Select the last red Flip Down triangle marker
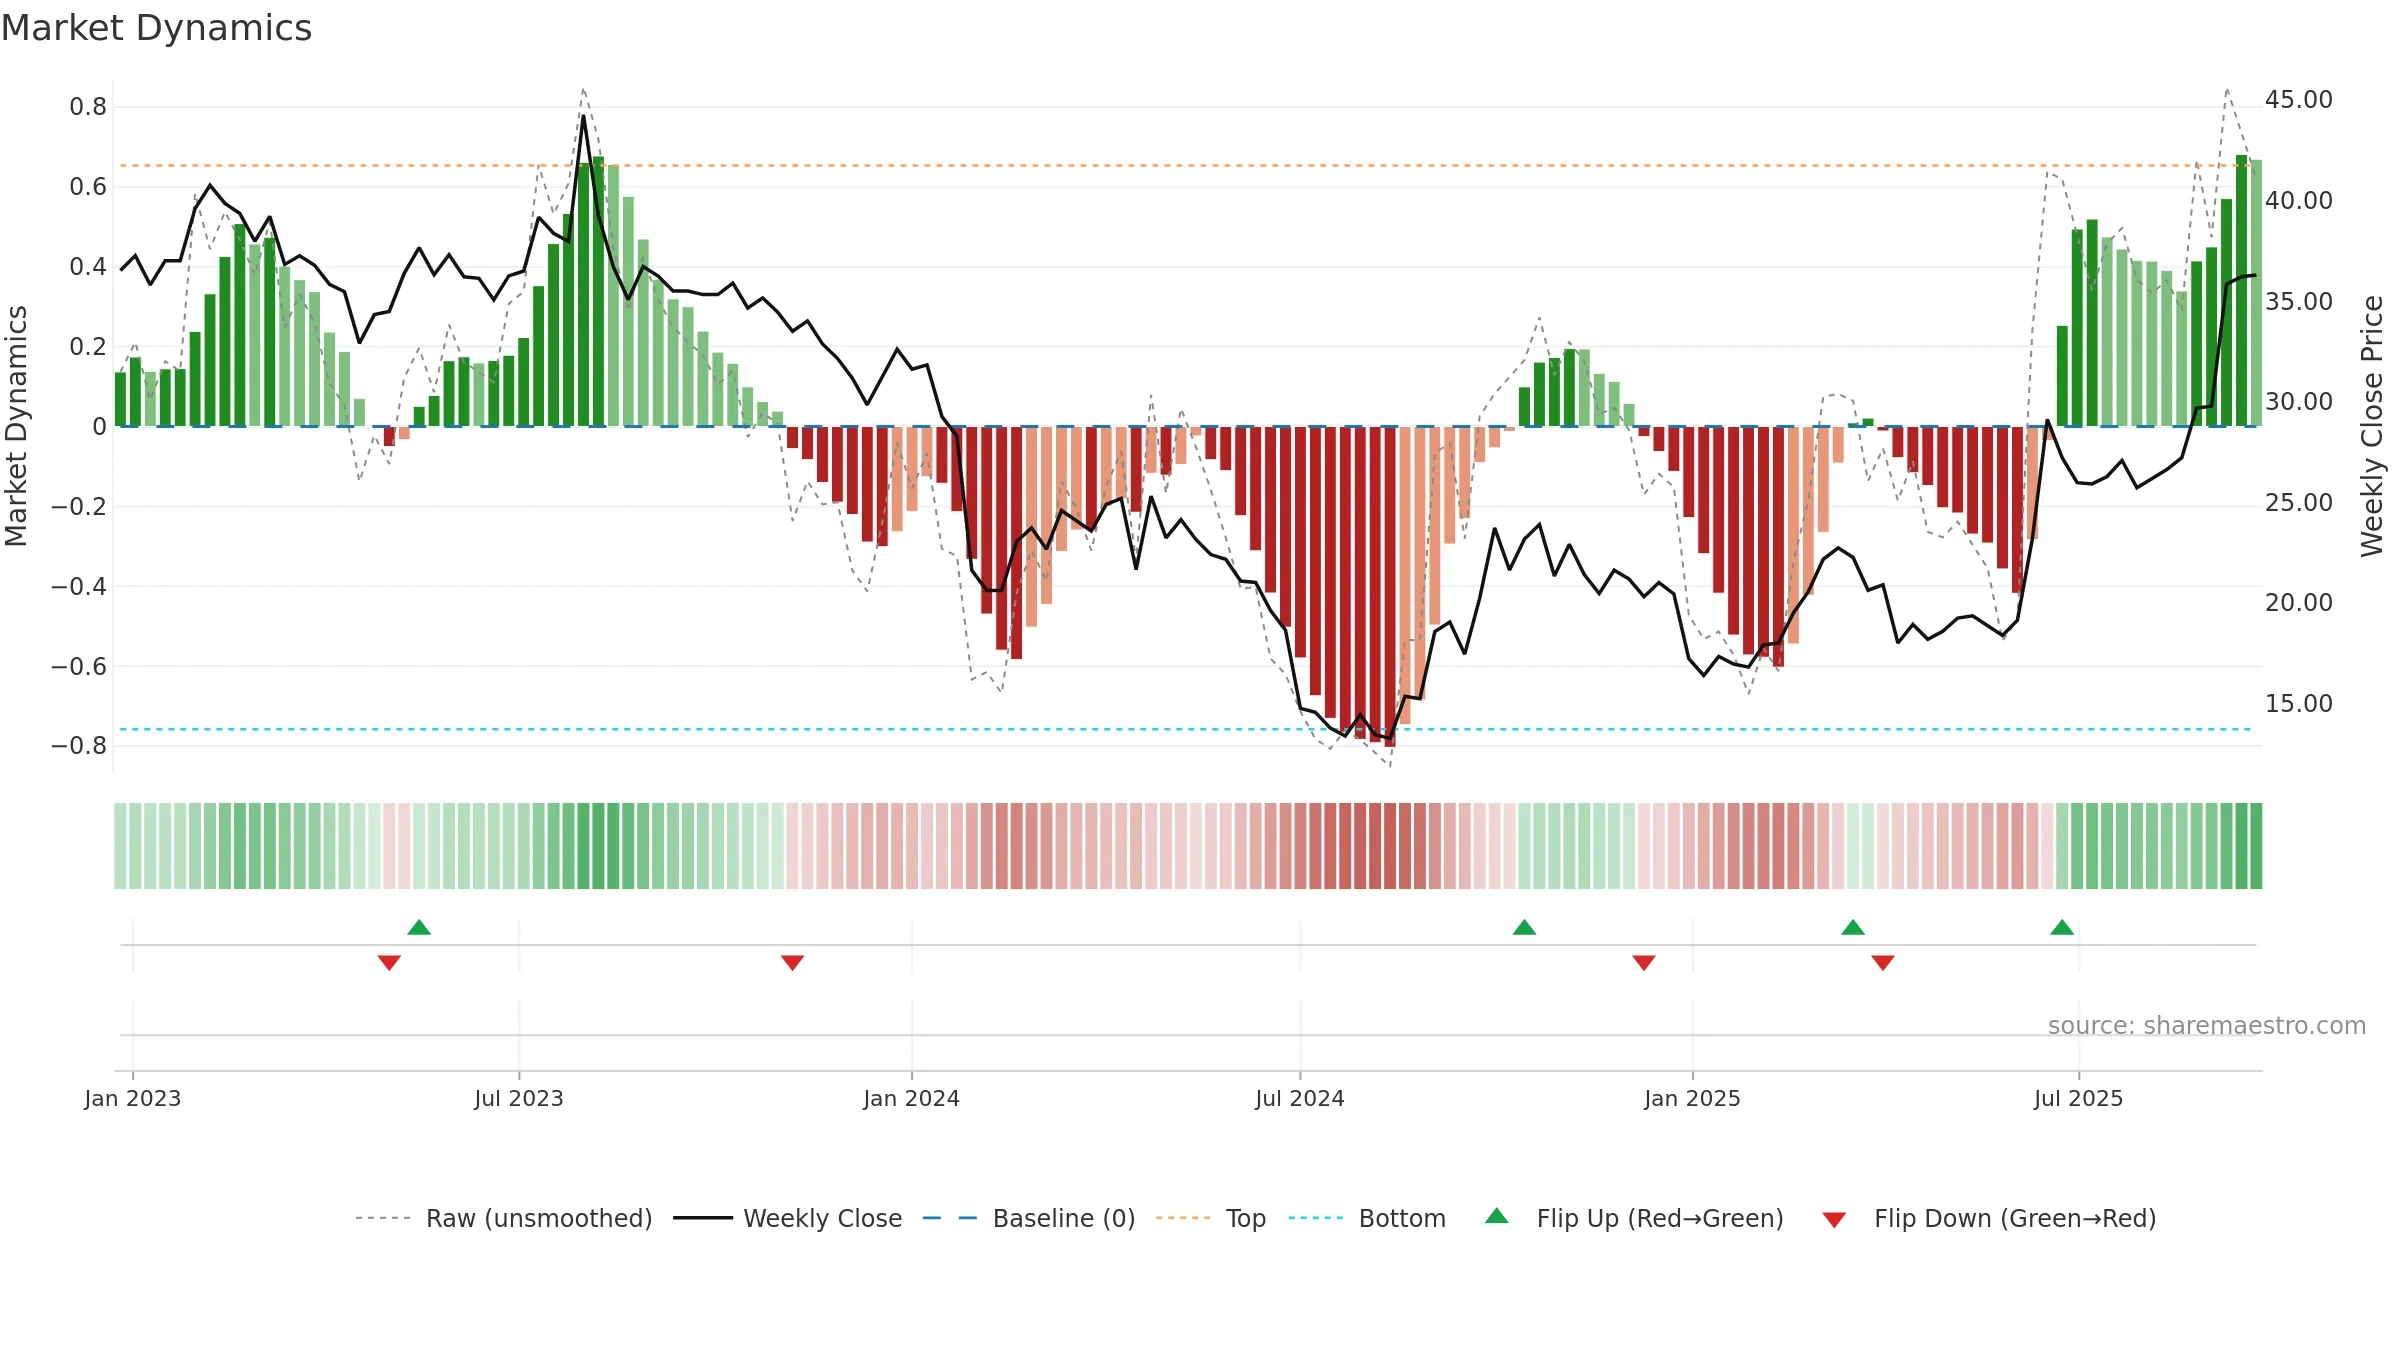The image size is (2400, 1350). [1883, 962]
